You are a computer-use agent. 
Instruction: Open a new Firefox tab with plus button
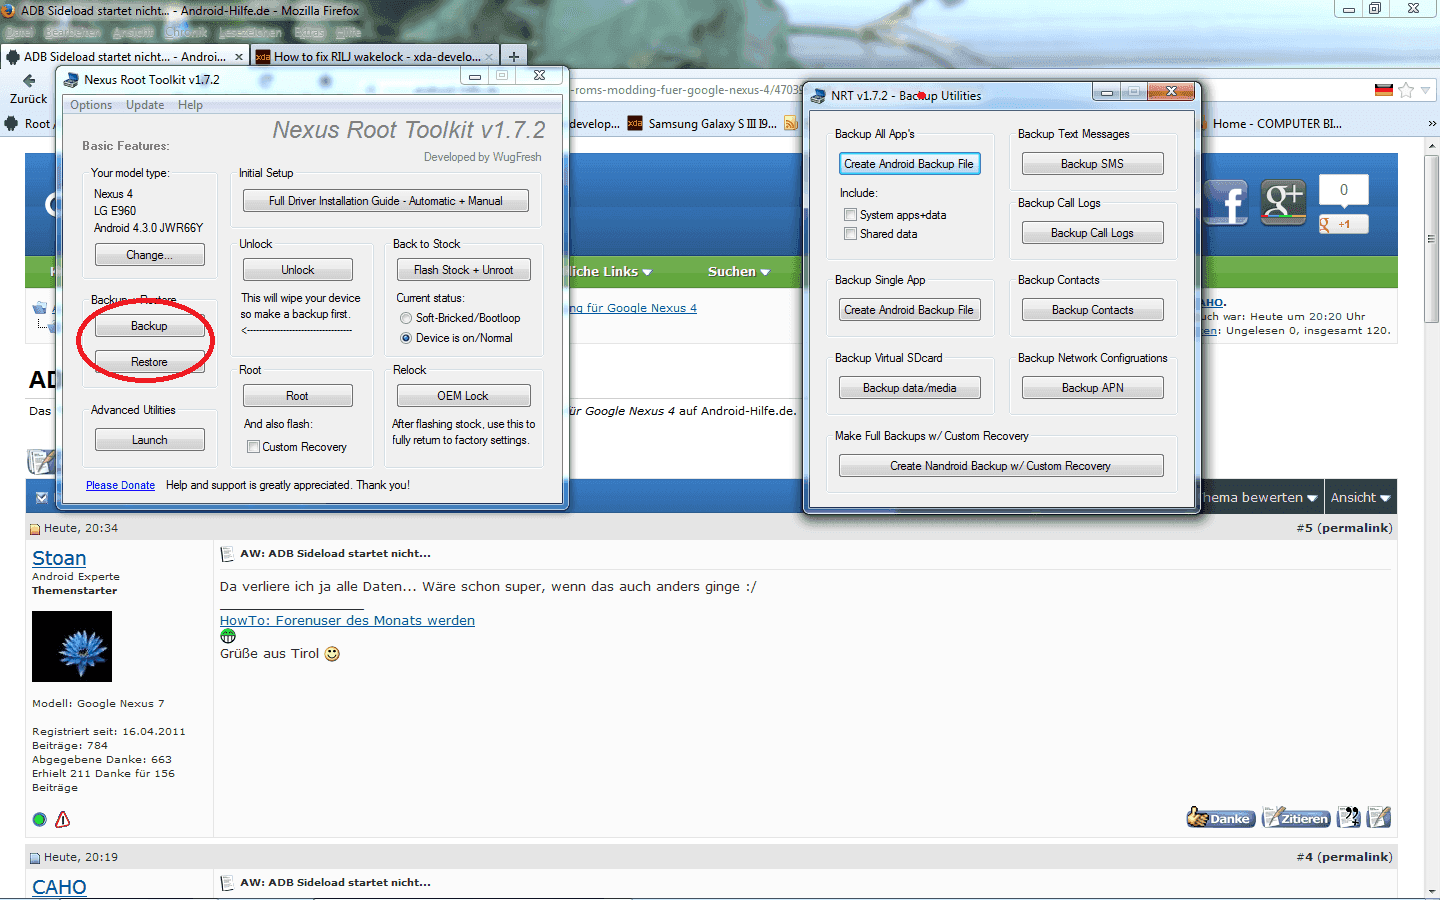513,57
